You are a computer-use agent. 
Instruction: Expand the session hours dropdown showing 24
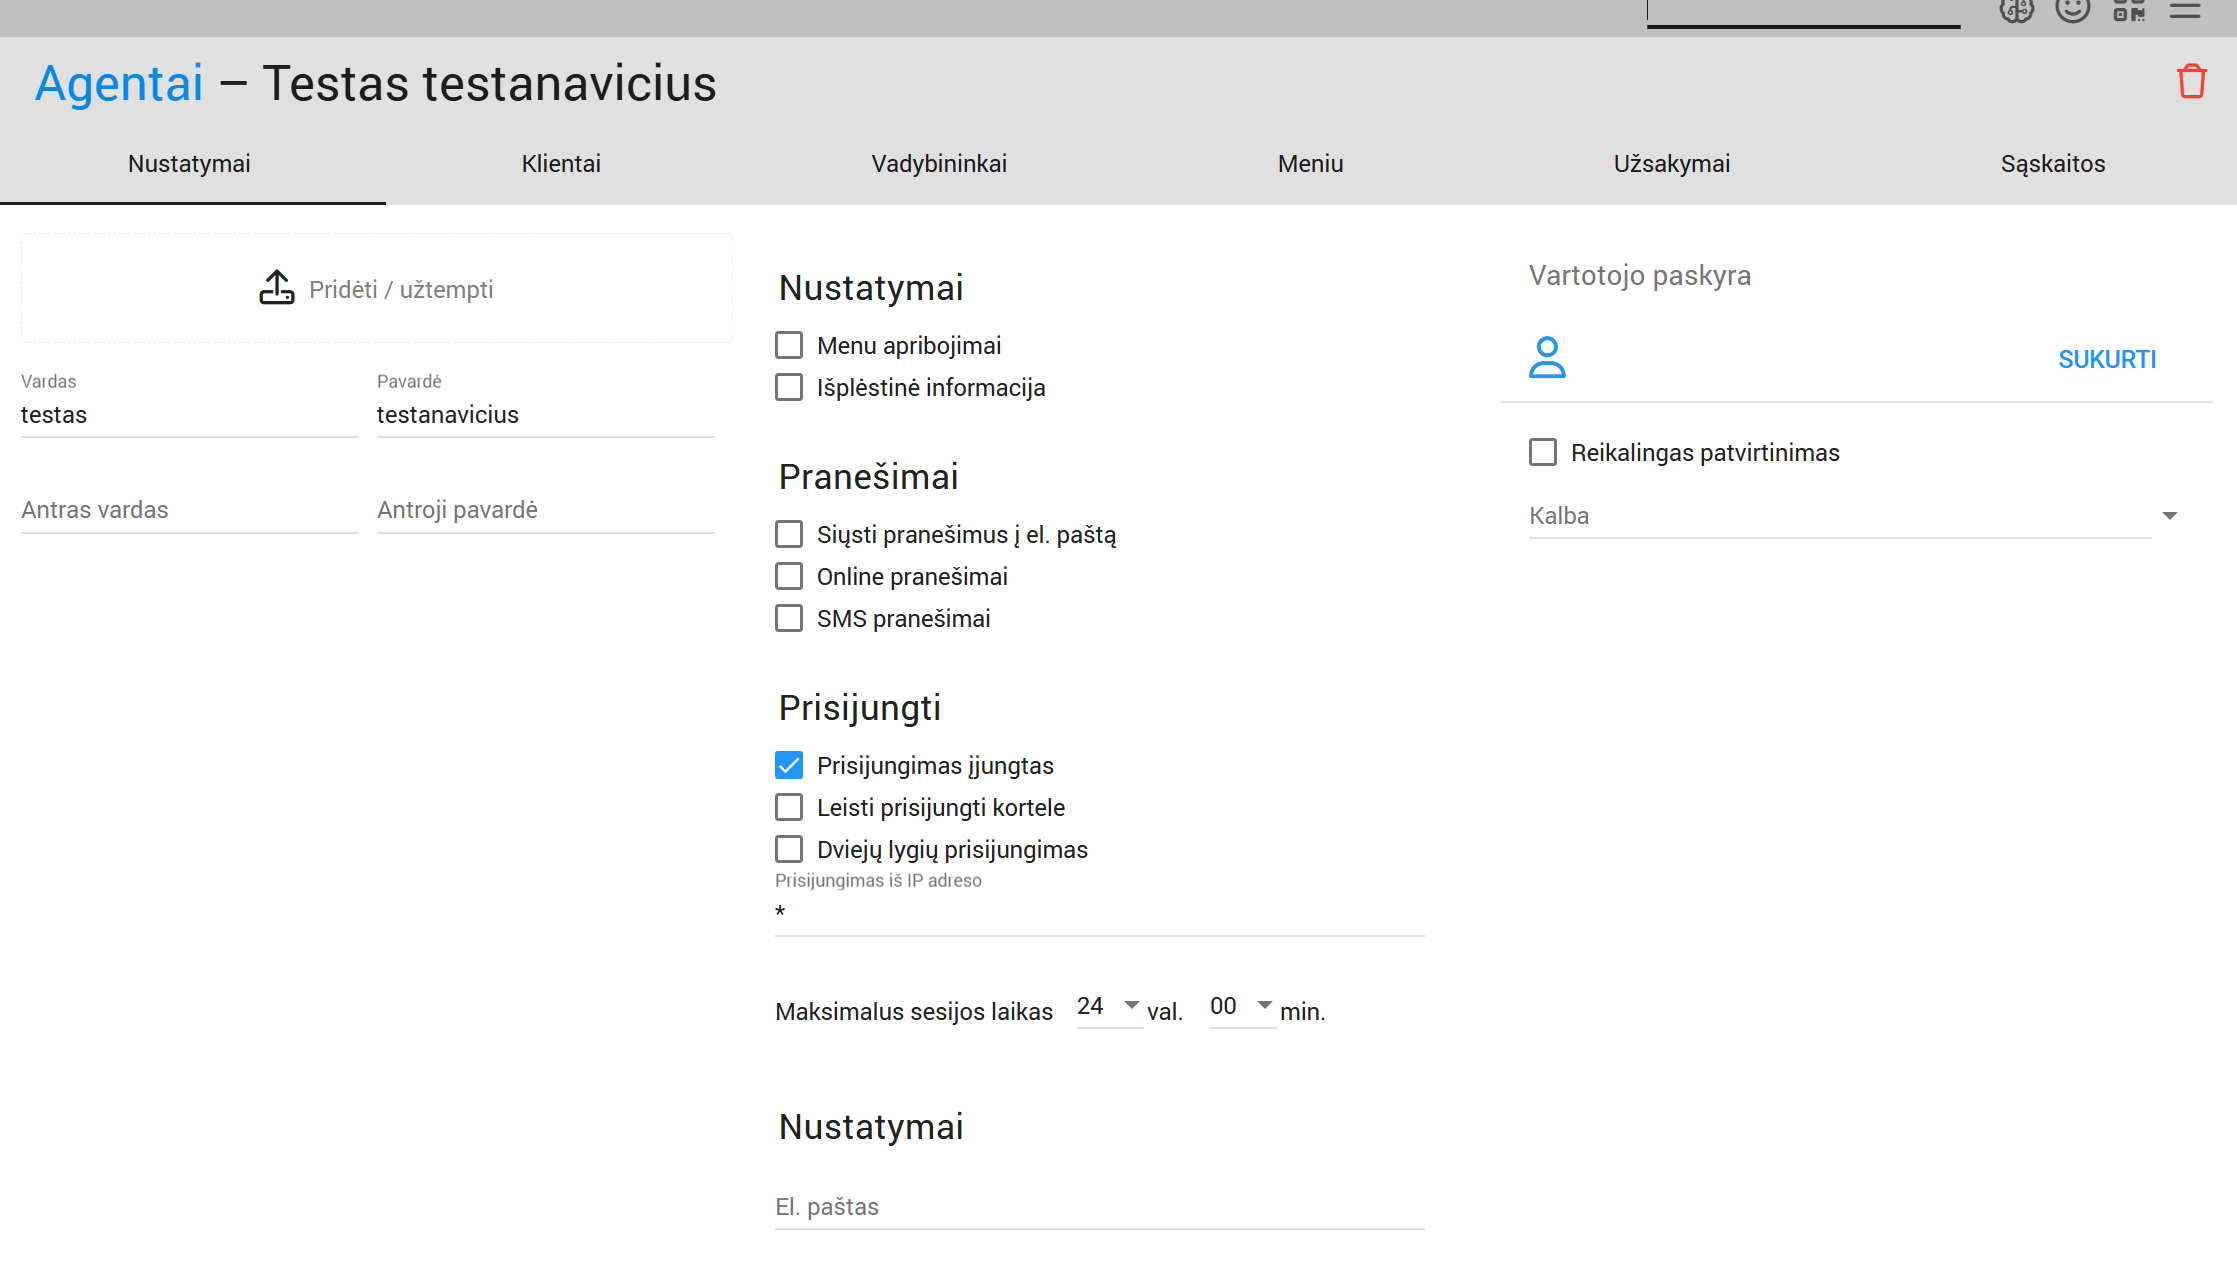click(x=1108, y=1007)
